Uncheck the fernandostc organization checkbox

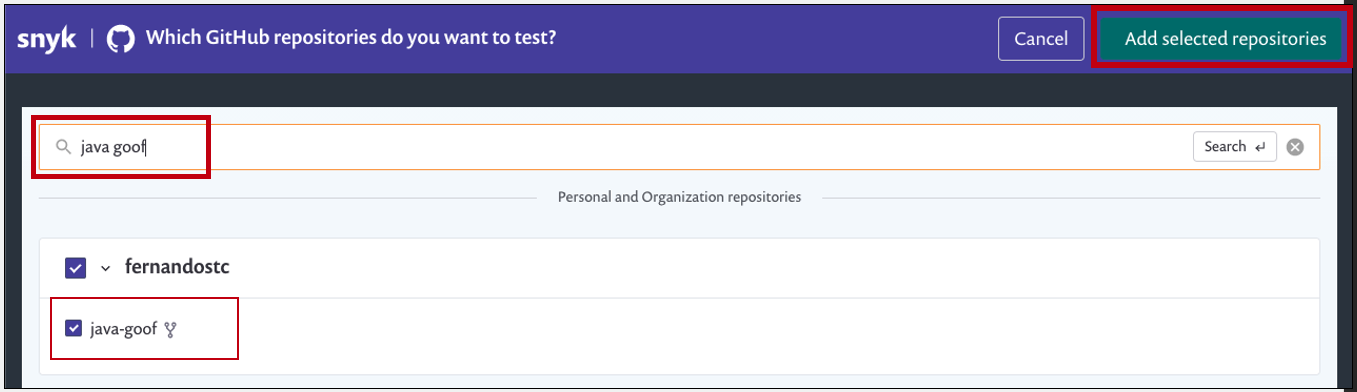(x=76, y=268)
